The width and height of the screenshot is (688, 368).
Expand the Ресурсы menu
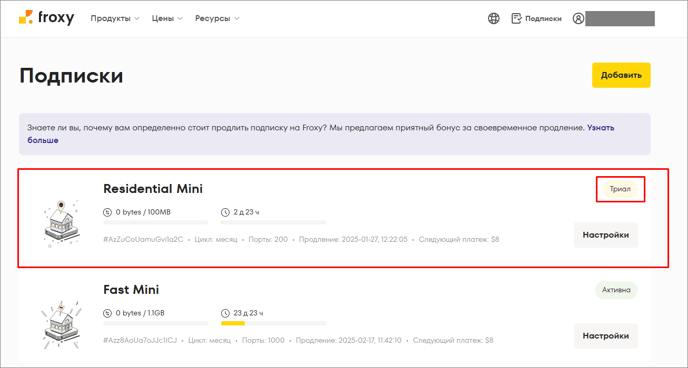[217, 18]
